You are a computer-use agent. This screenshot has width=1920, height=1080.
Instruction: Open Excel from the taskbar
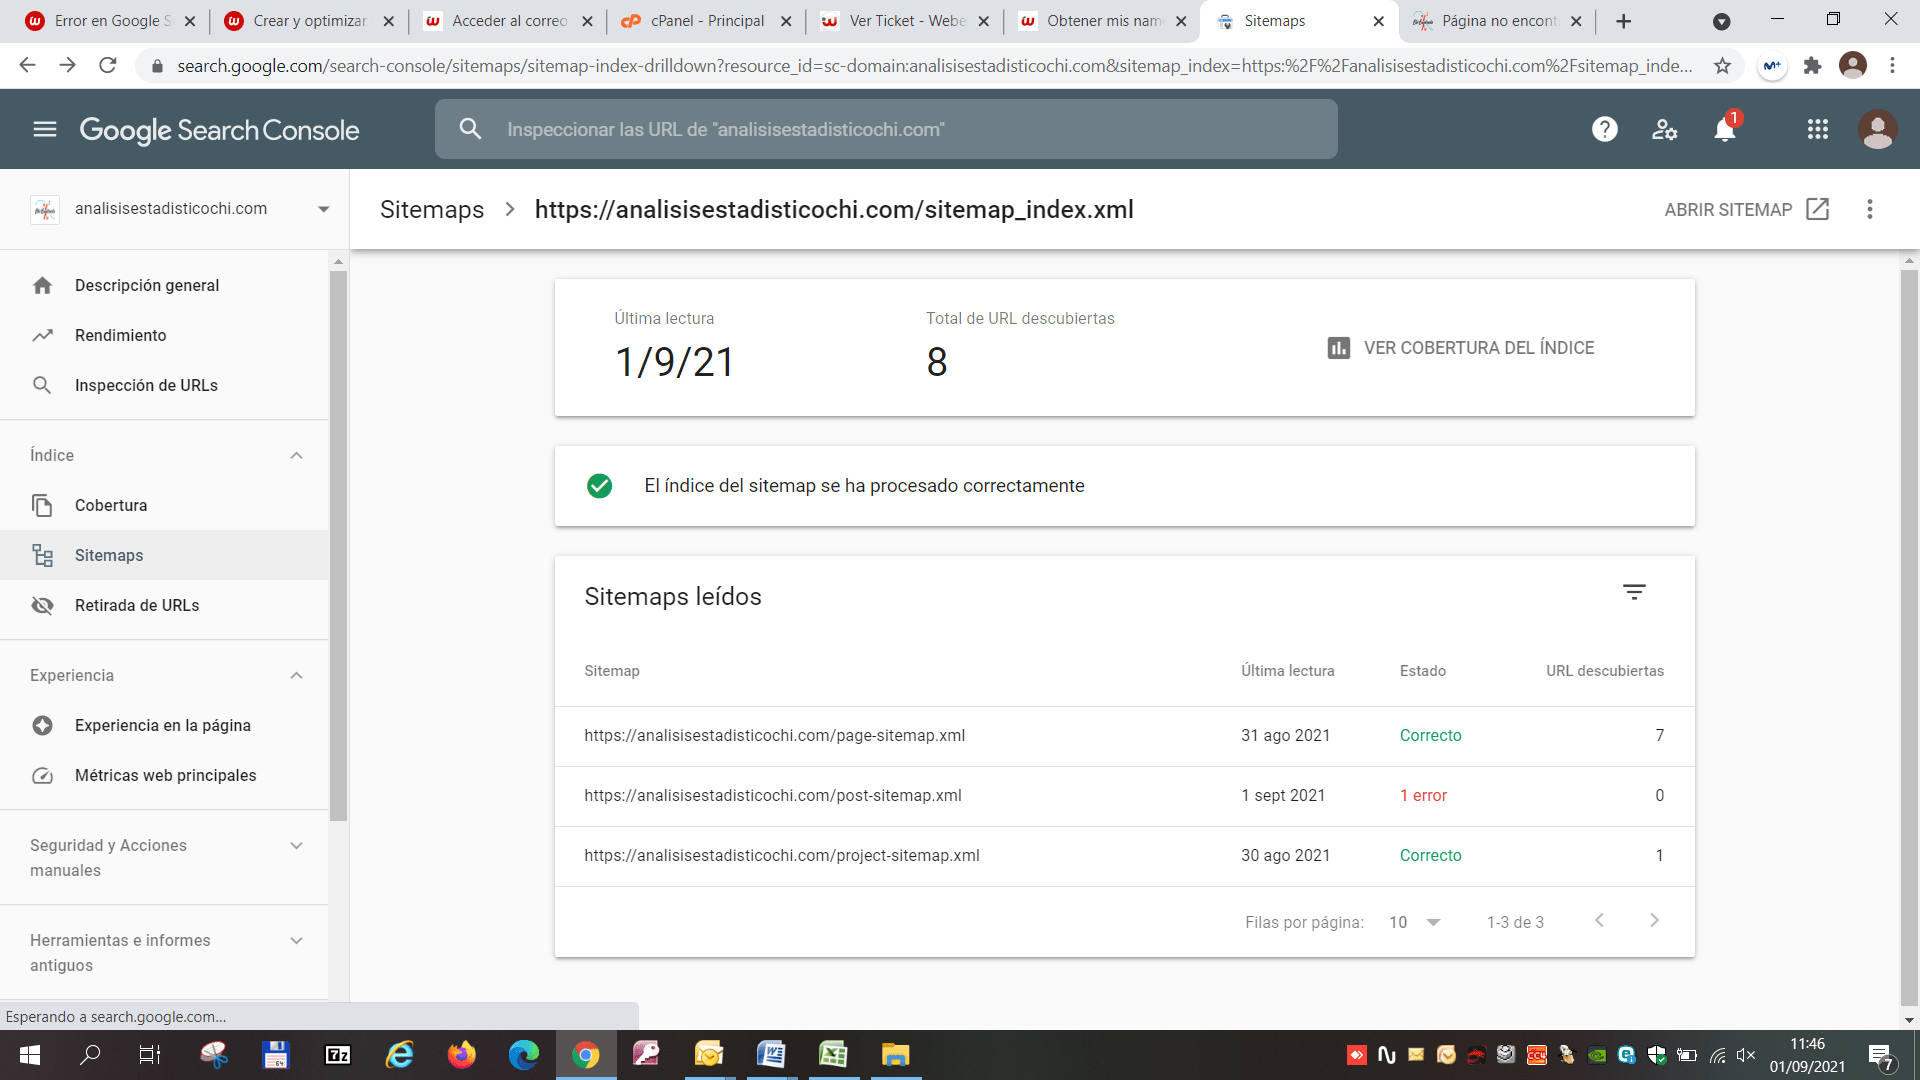coord(833,1055)
